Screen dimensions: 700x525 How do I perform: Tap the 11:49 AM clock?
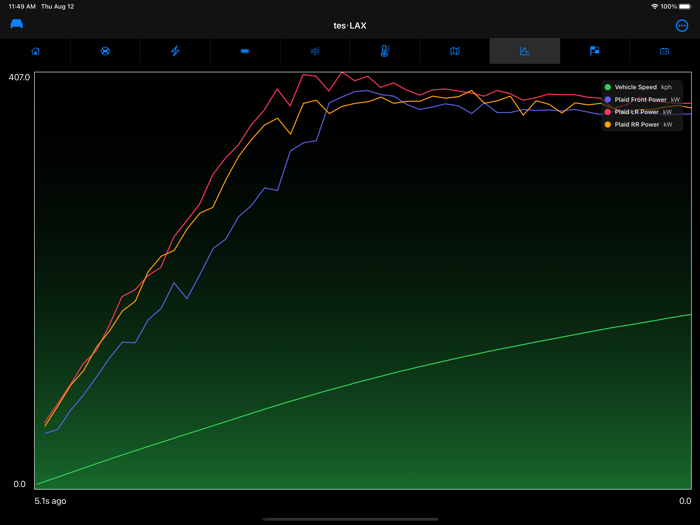coord(22,7)
